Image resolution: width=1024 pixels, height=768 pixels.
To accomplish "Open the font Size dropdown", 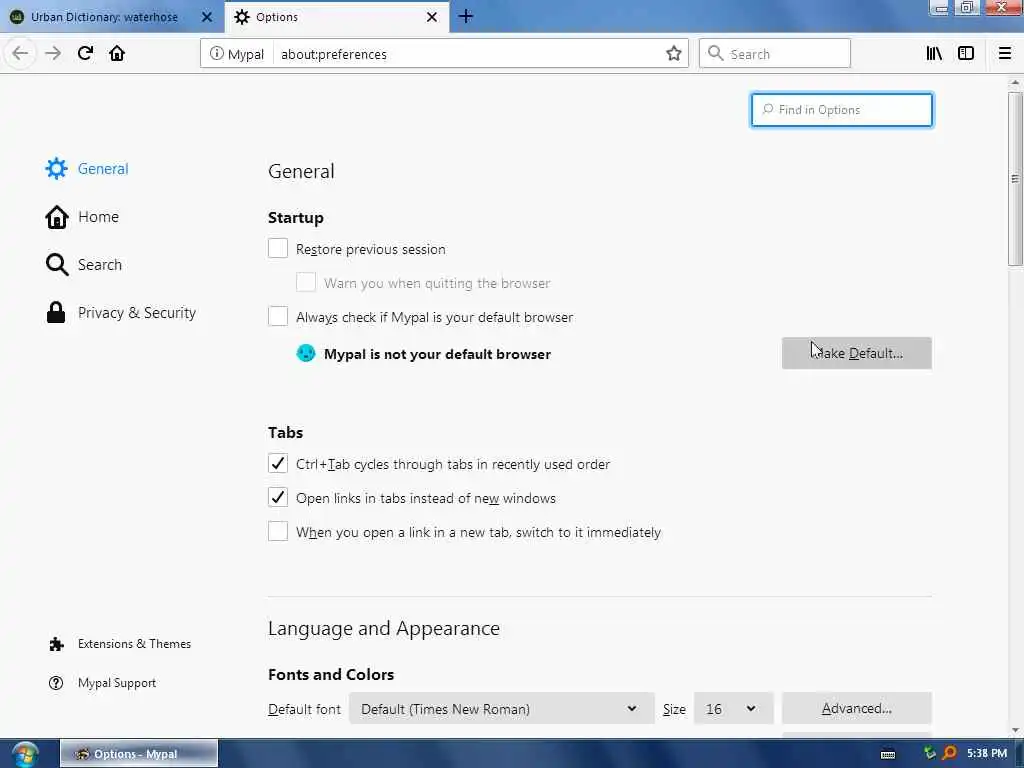I will click(733, 709).
